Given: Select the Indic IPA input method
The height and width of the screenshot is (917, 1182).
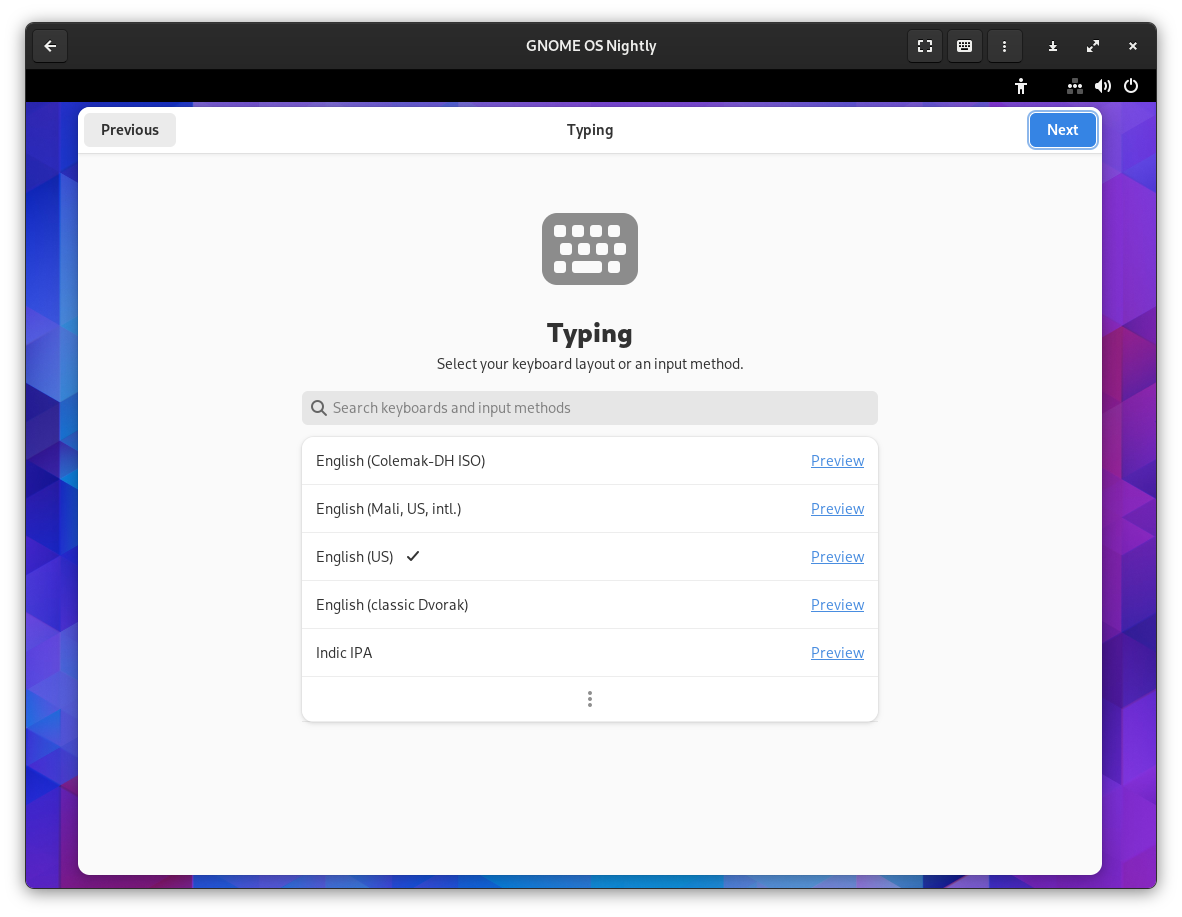Looking at the screenshot, I should (344, 653).
